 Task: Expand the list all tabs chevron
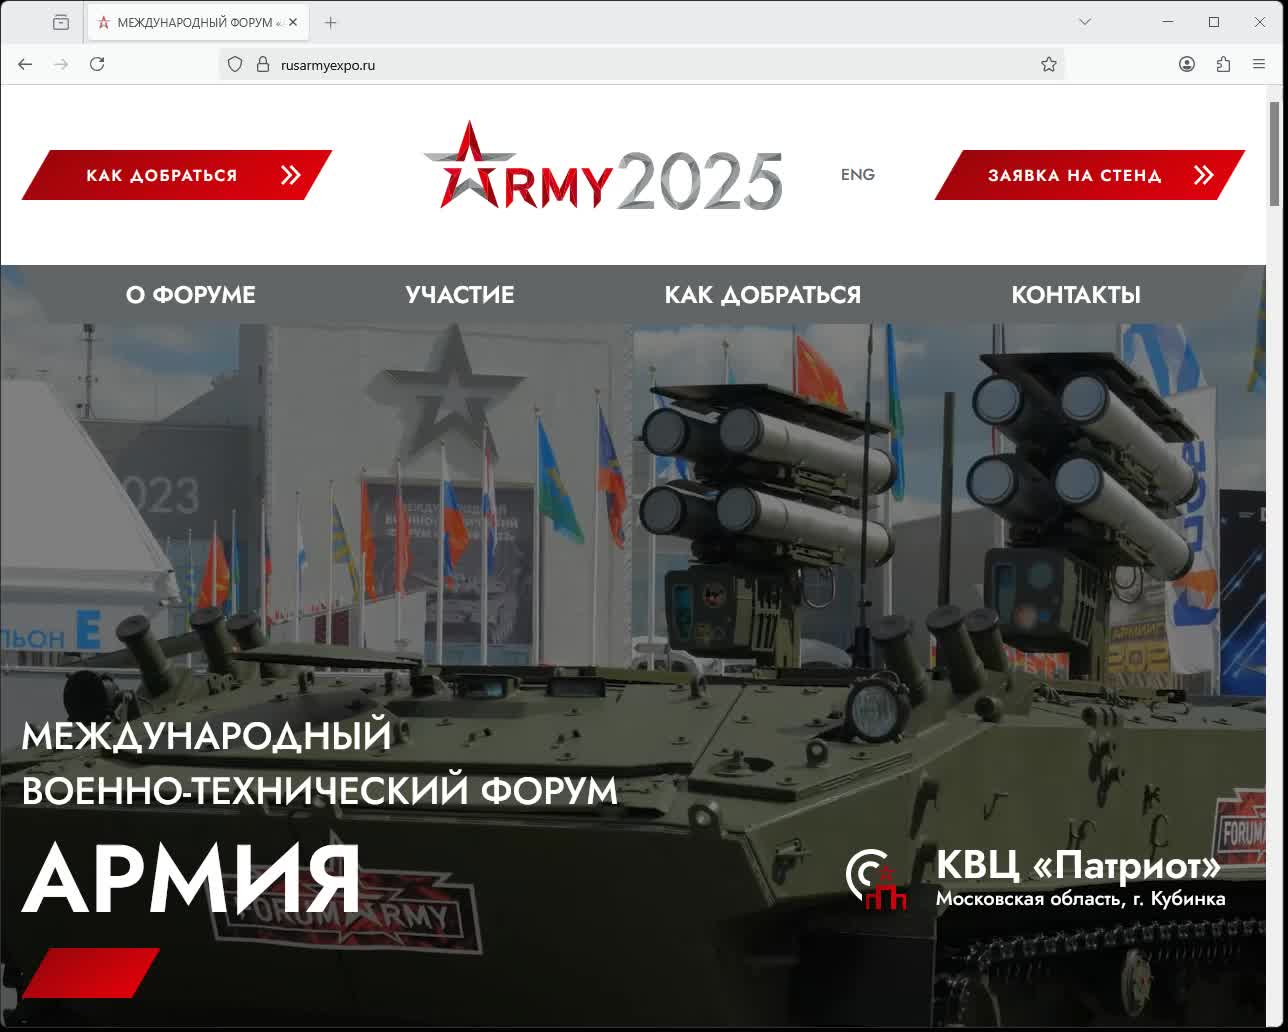coord(1084,22)
